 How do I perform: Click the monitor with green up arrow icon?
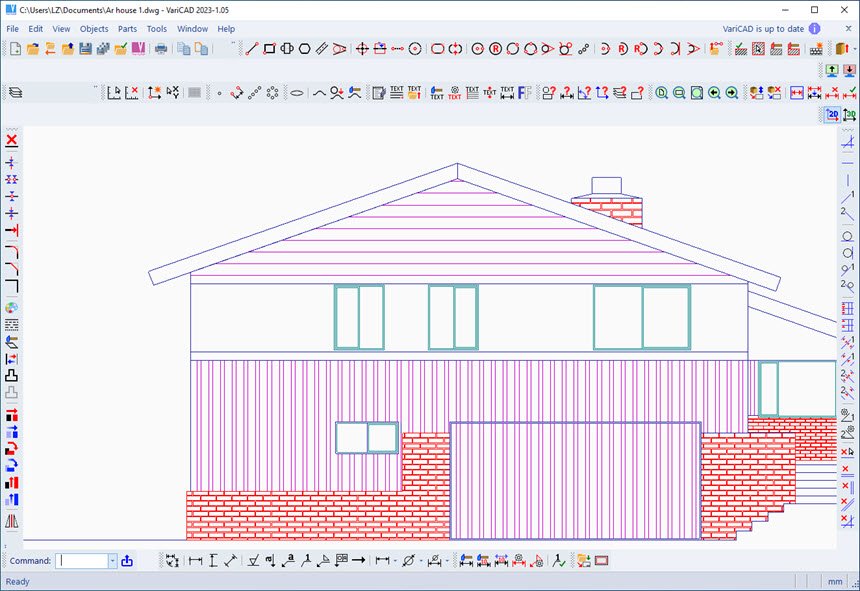point(832,70)
